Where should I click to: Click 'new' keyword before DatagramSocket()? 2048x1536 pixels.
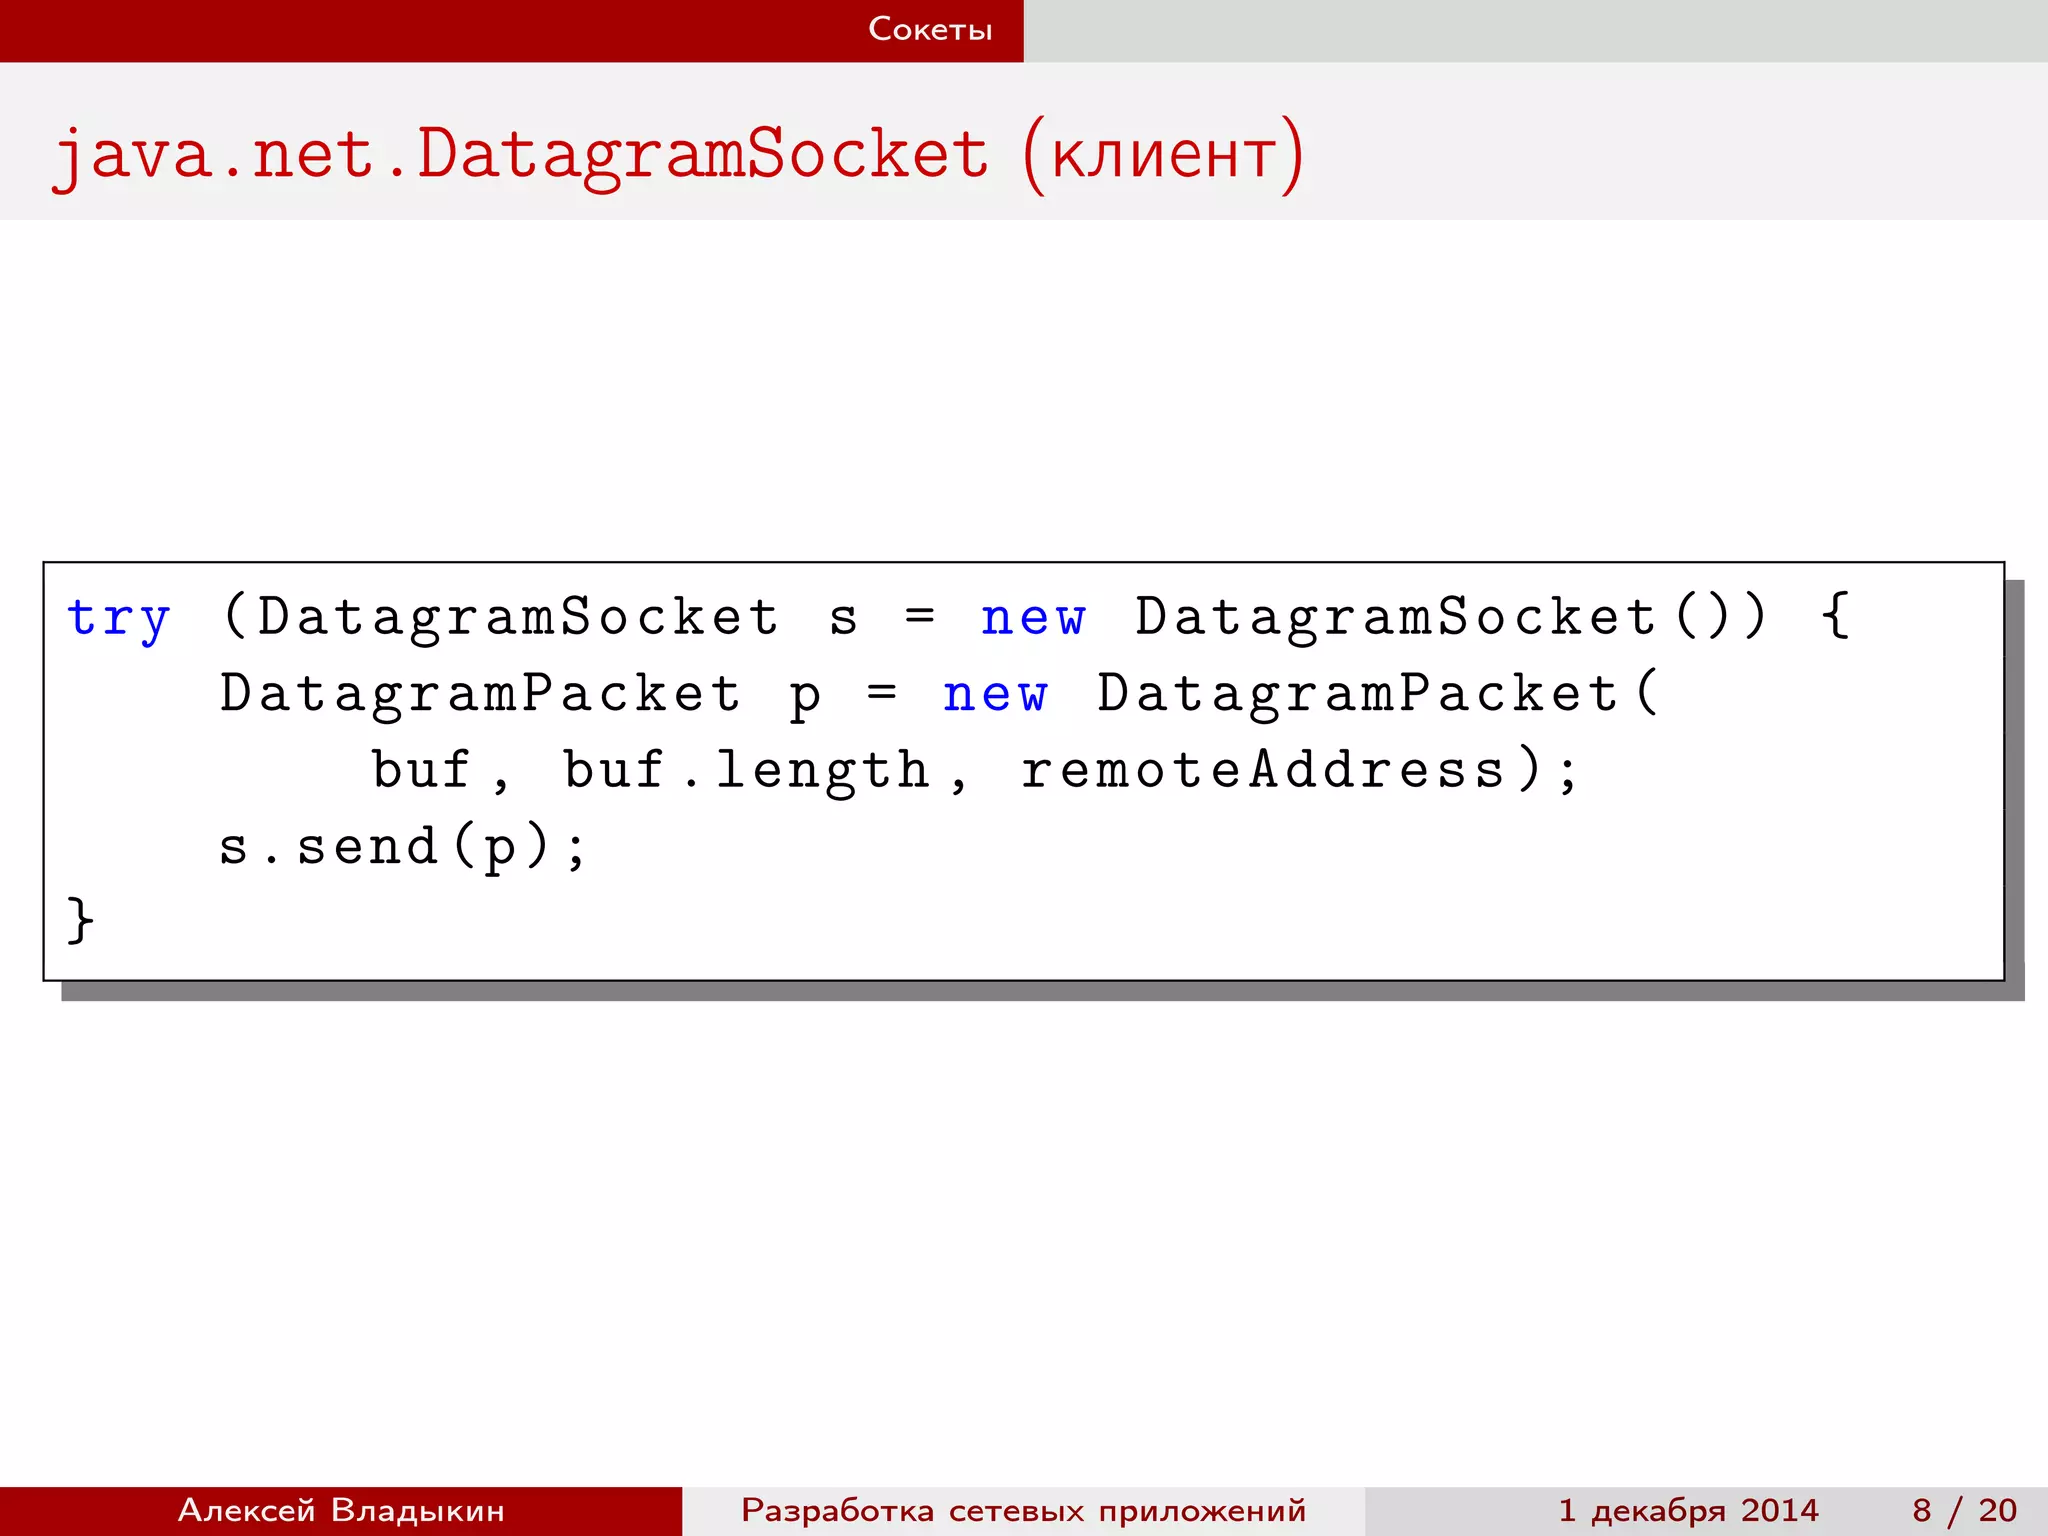click(1033, 619)
